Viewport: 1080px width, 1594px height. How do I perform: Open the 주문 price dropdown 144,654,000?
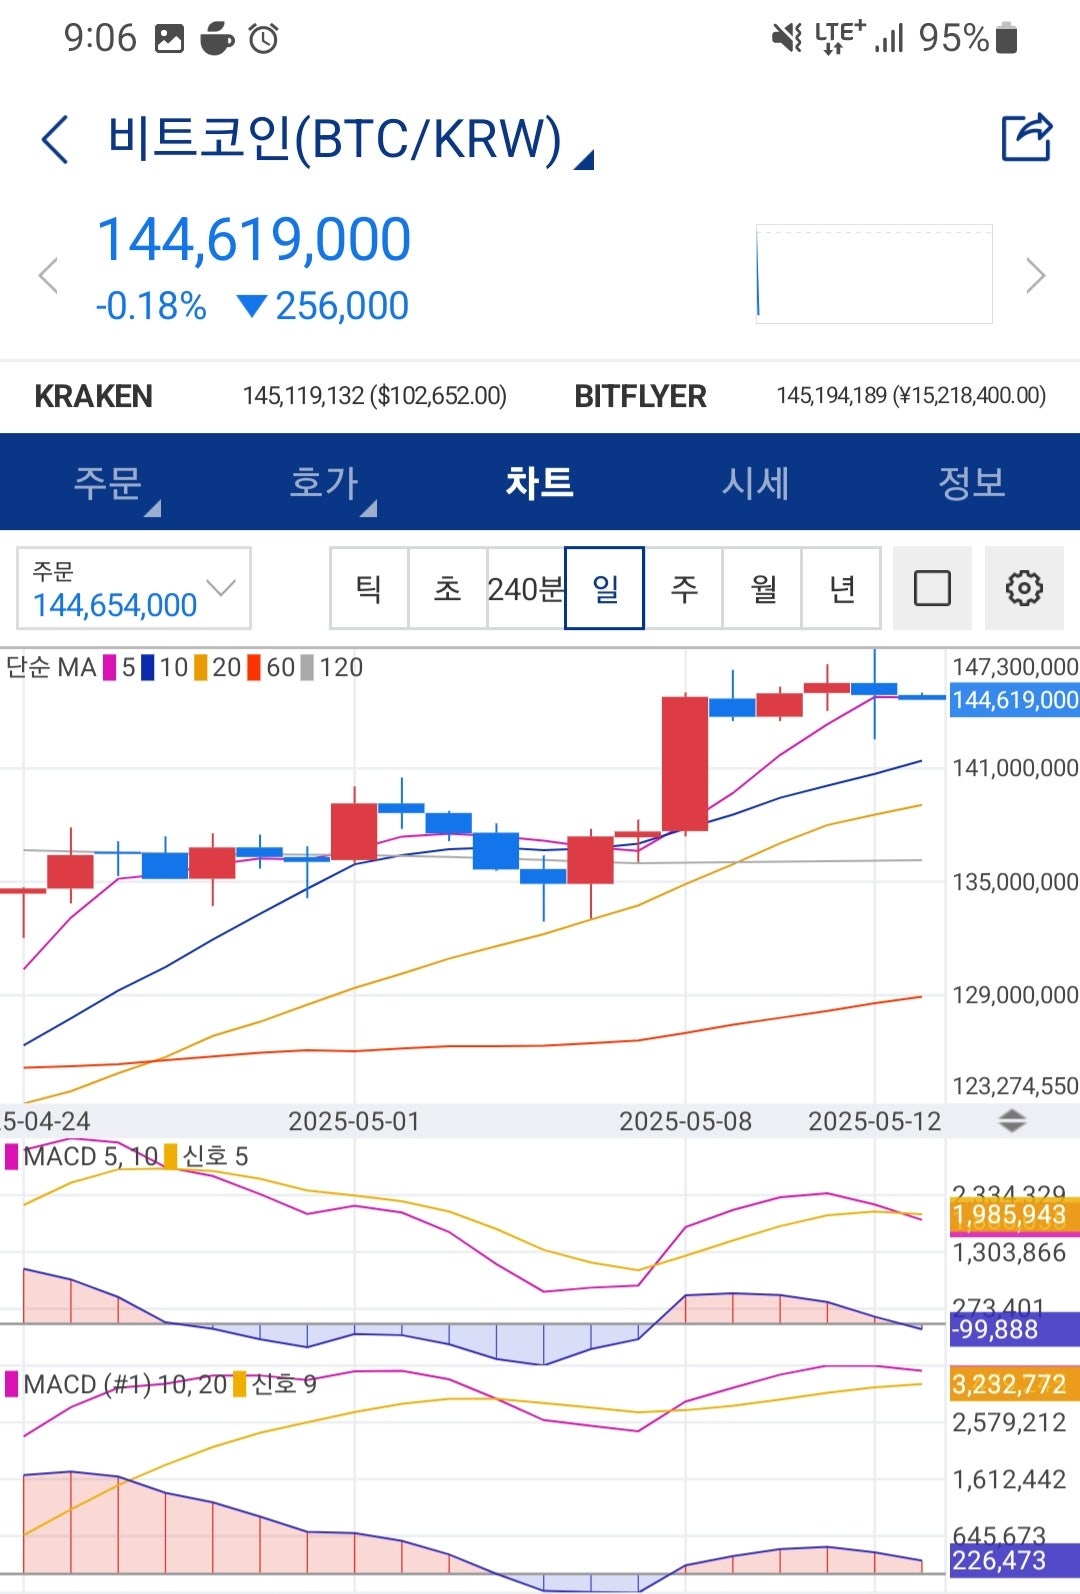point(134,588)
